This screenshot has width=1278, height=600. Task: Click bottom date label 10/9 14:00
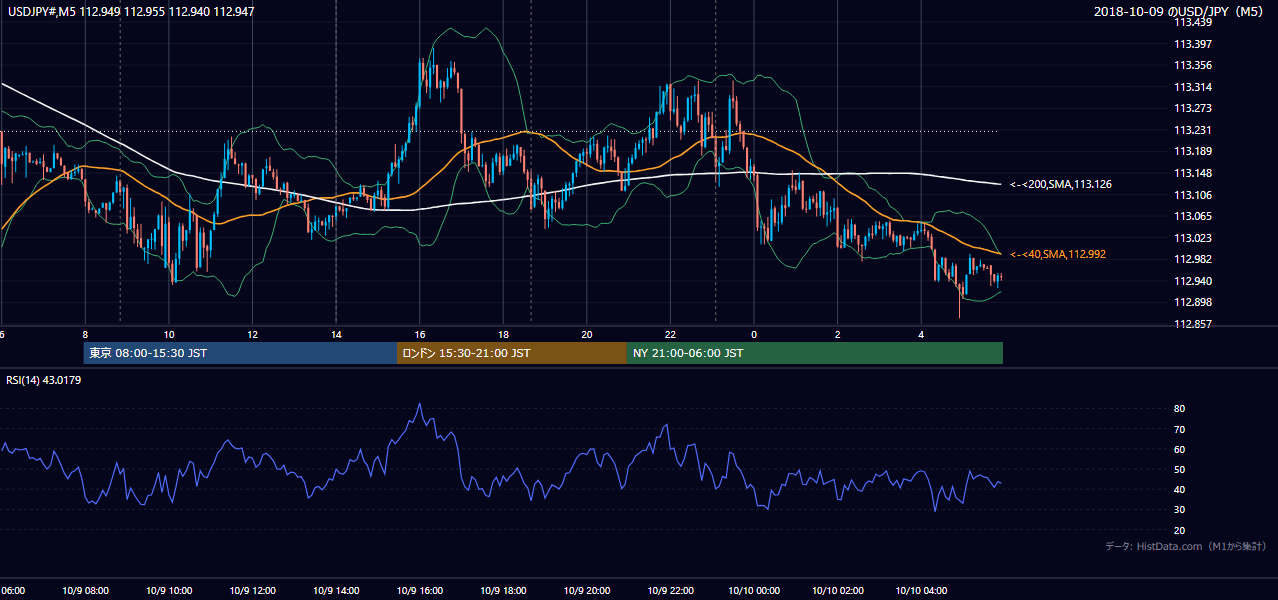pyautogui.click(x=336, y=590)
